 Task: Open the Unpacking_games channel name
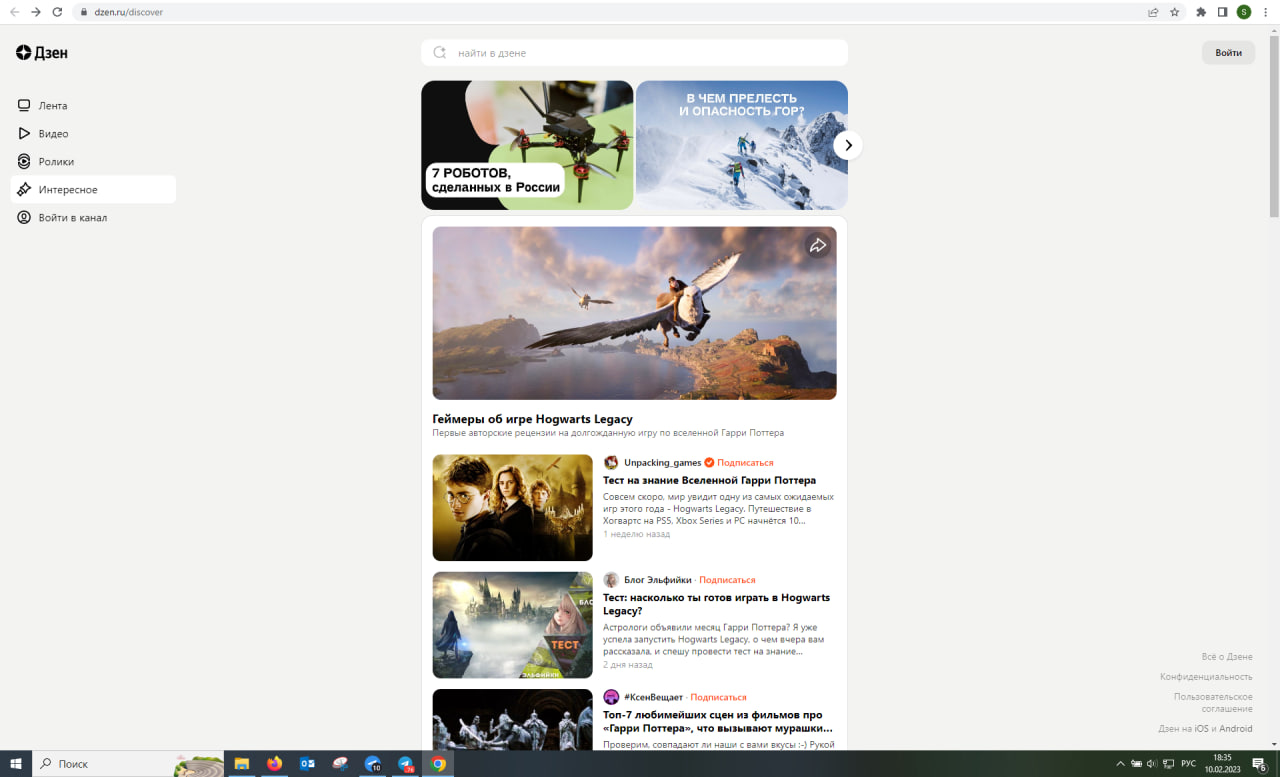[x=662, y=462]
